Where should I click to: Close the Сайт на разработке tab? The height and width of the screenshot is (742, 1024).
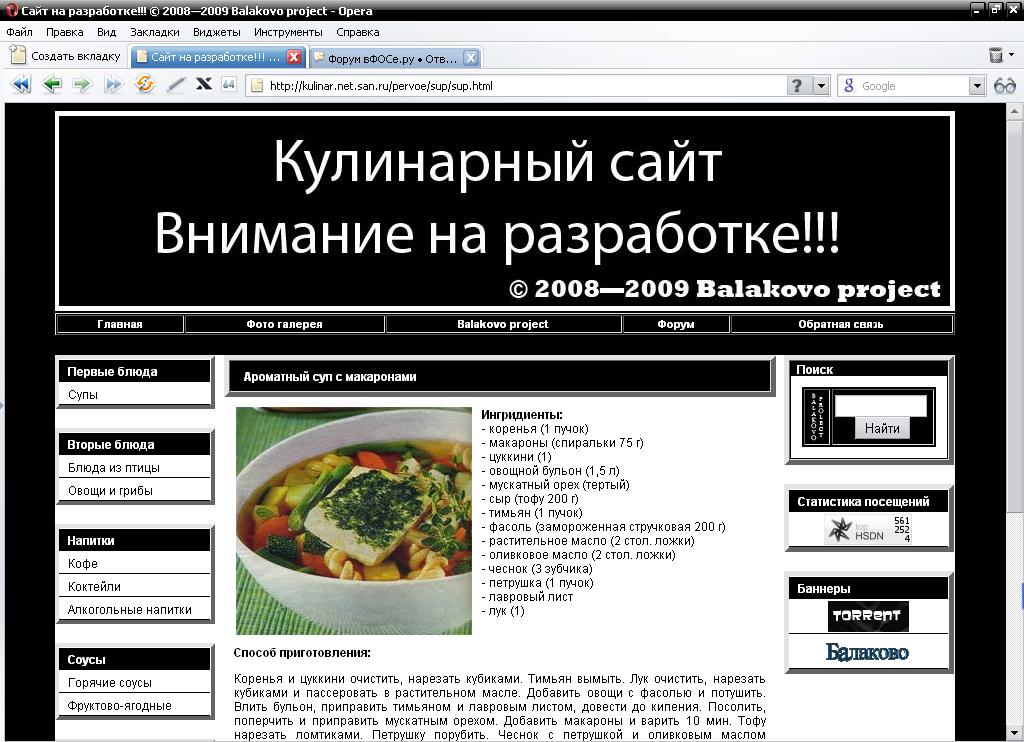tap(294, 57)
